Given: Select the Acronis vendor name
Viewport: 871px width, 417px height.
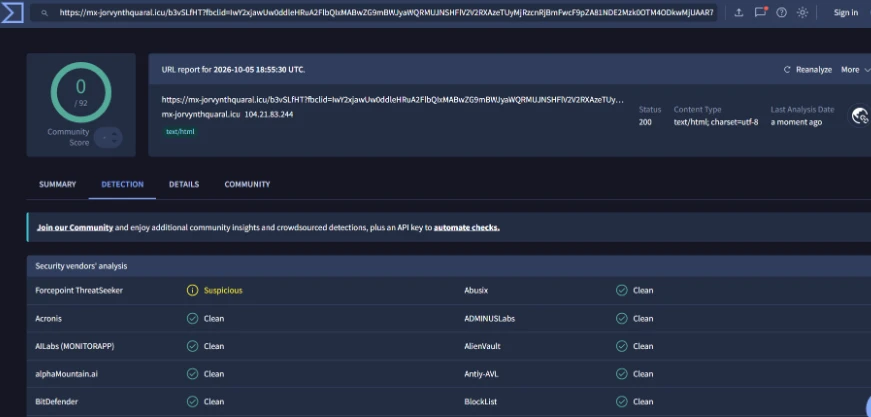Looking at the screenshot, I should [48, 319].
